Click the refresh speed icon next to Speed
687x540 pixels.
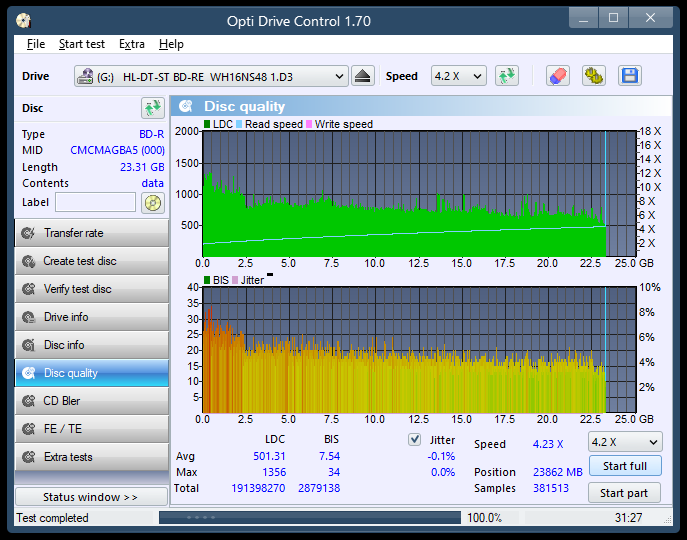coord(507,76)
